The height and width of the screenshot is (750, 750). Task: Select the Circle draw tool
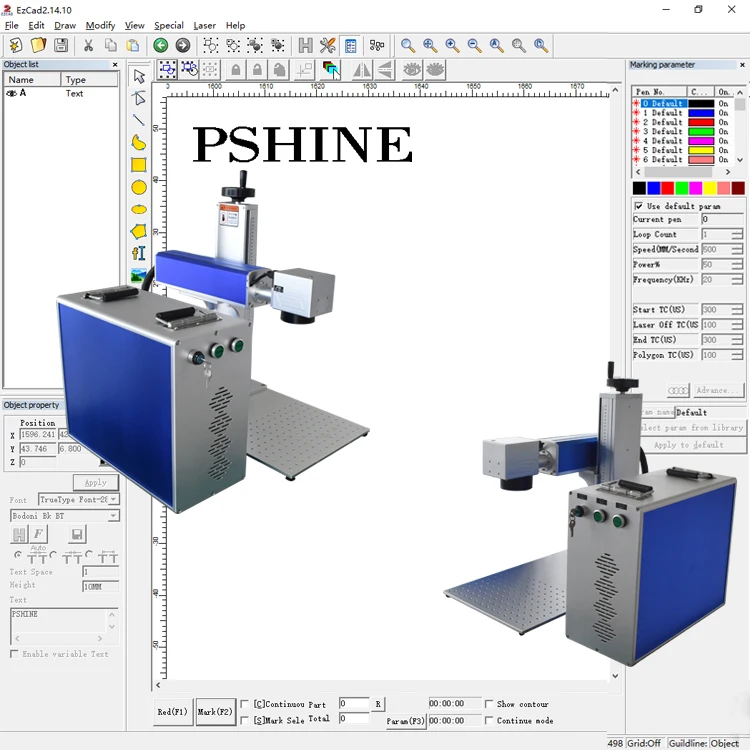(x=139, y=187)
